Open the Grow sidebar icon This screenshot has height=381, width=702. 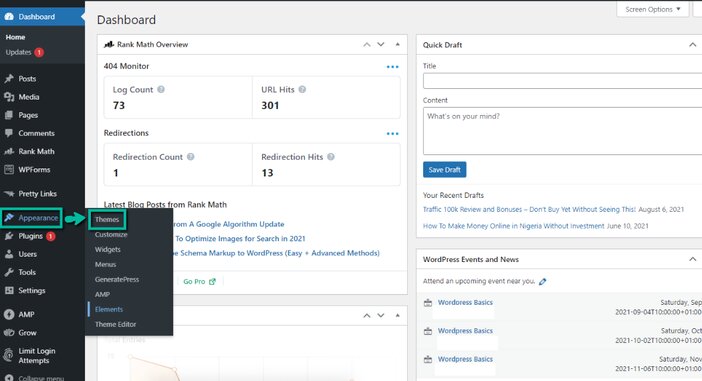point(9,333)
